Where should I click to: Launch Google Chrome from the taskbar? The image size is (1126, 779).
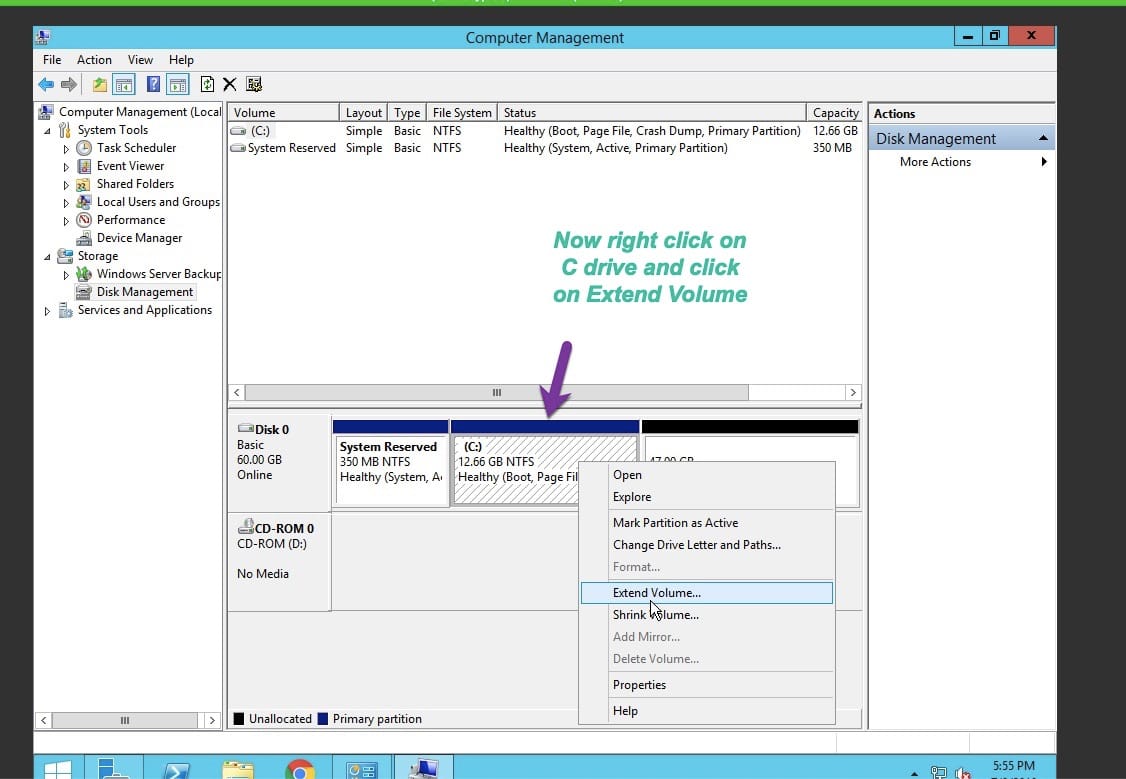tap(301, 768)
